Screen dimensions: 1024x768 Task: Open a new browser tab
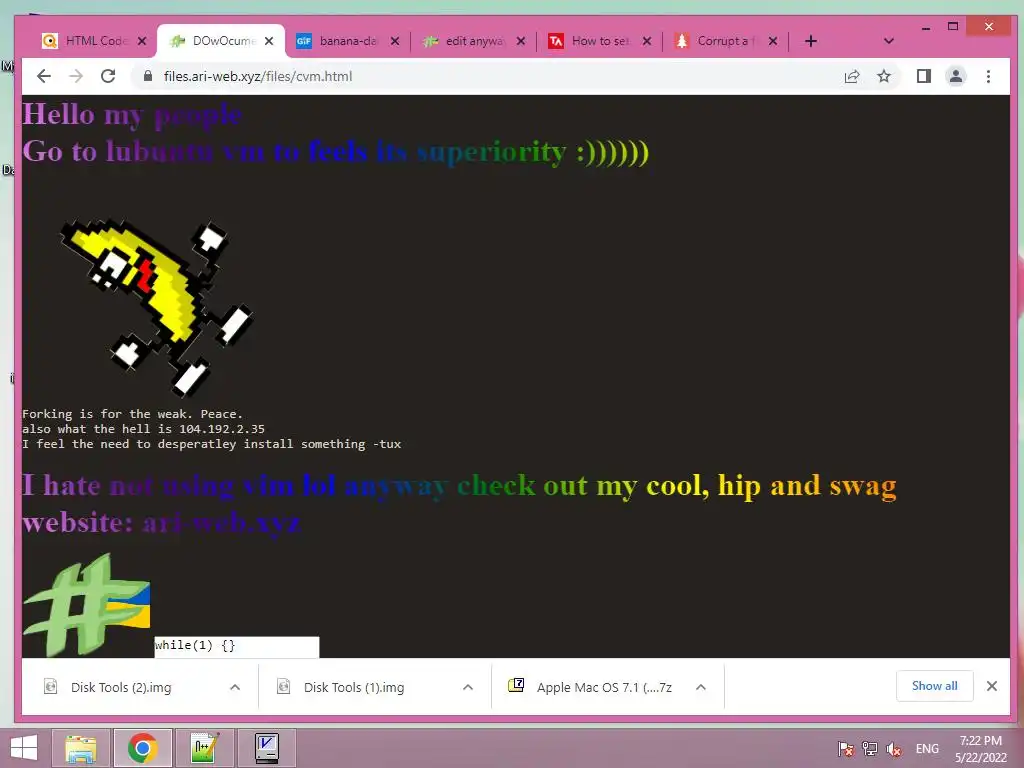click(810, 41)
